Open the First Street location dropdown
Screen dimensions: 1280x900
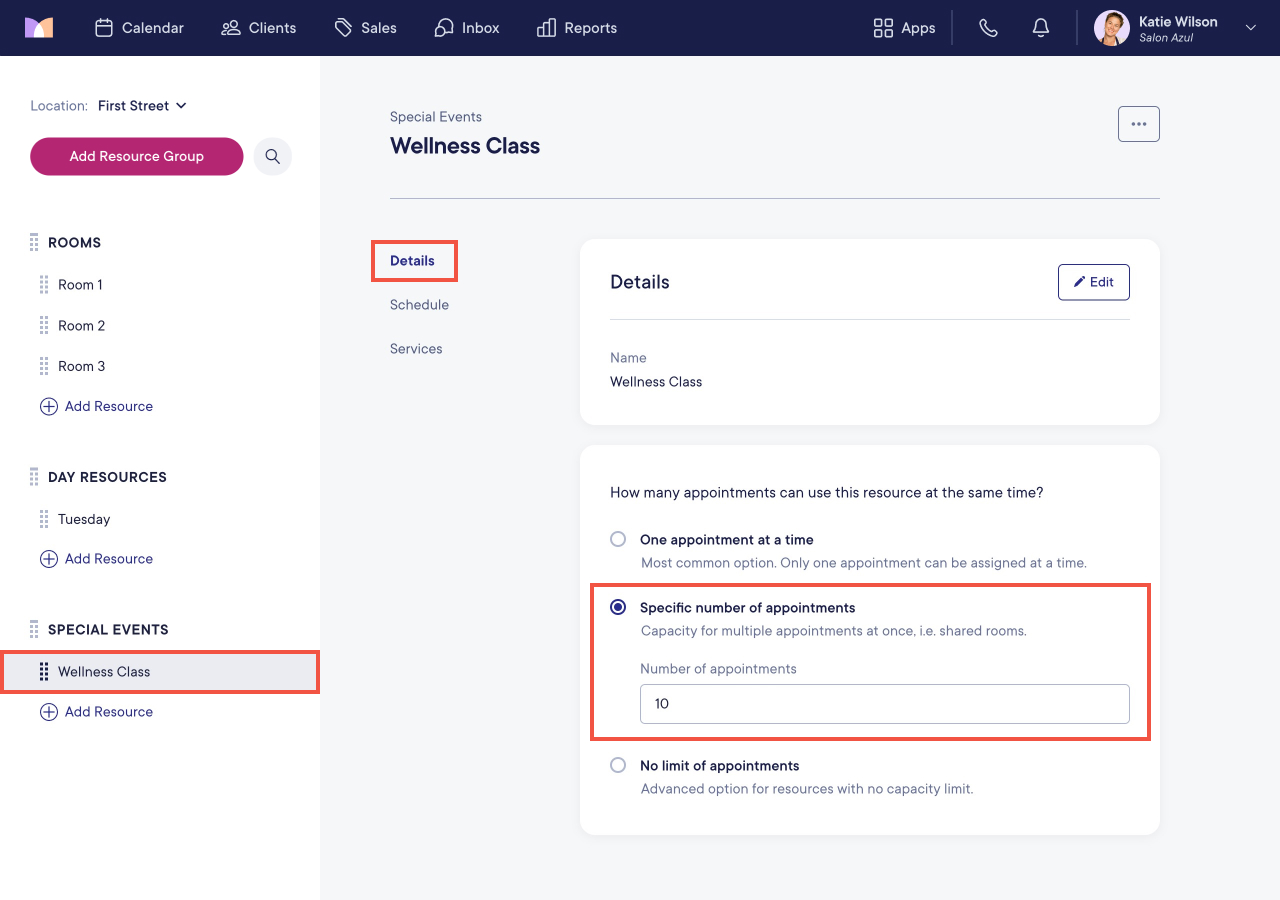pyautogui.click(x=142, y=106)
